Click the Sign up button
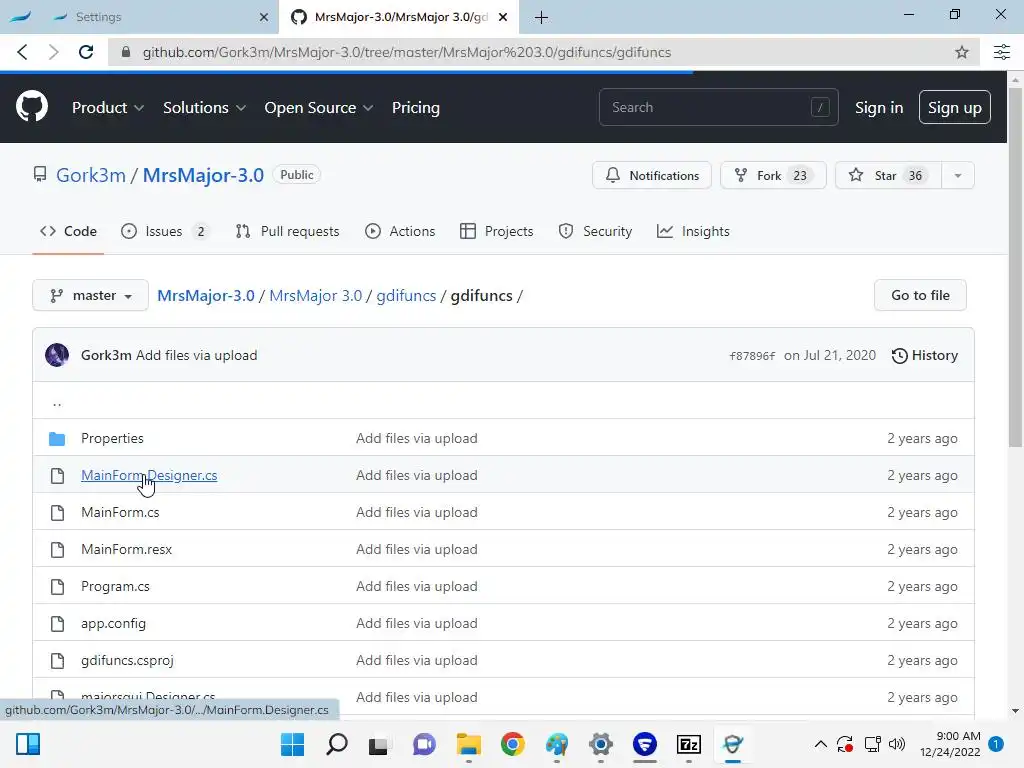Viewport: 1024px width, 768px height. click(954, 108)
